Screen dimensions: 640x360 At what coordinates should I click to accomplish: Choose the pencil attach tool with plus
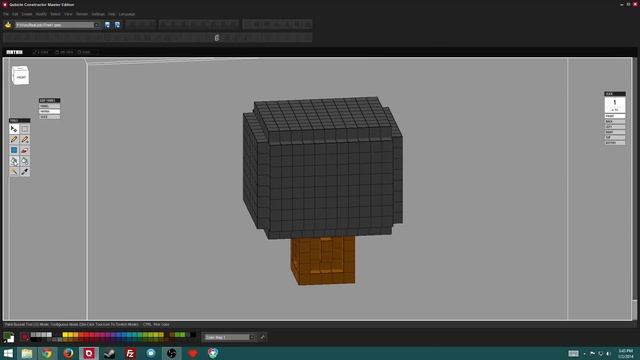pos(24,140)
